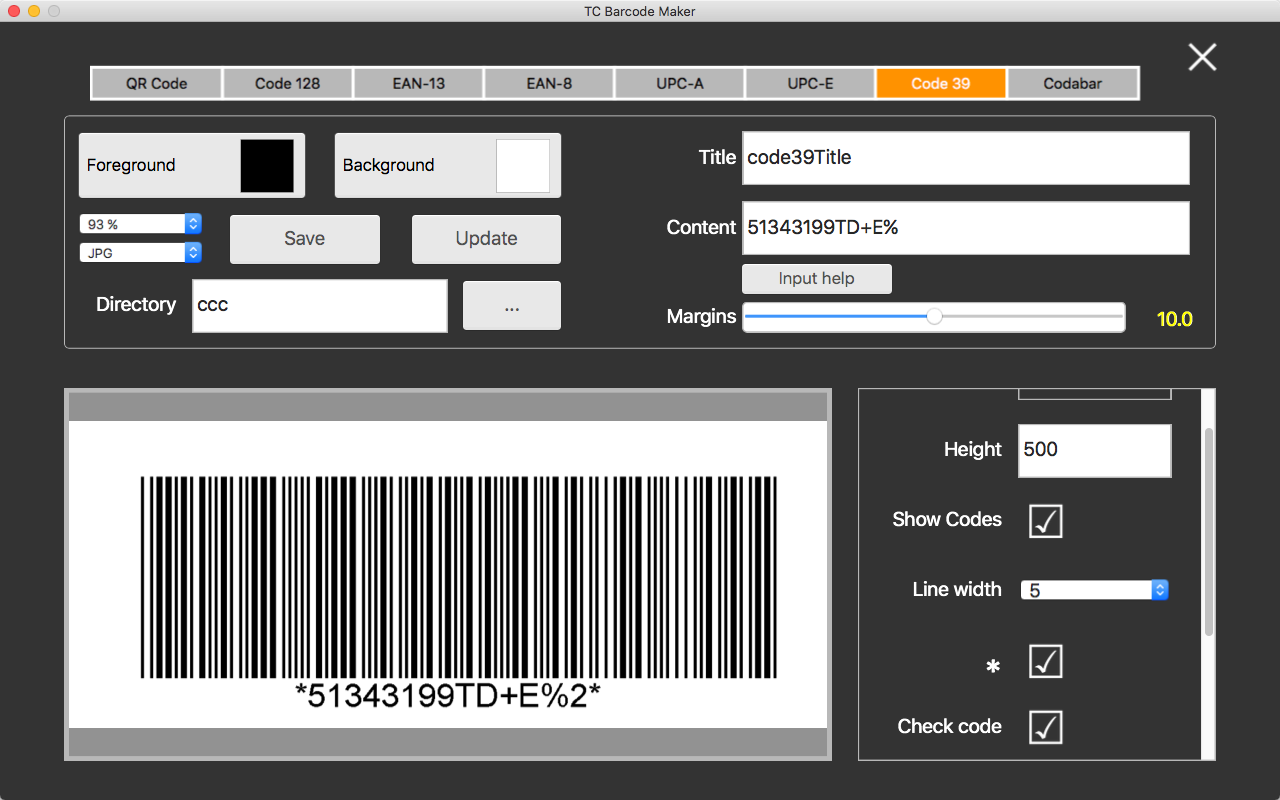Click the Height field containing 500
This screenshot has height=800, width=1280.
click(1095, 450)
